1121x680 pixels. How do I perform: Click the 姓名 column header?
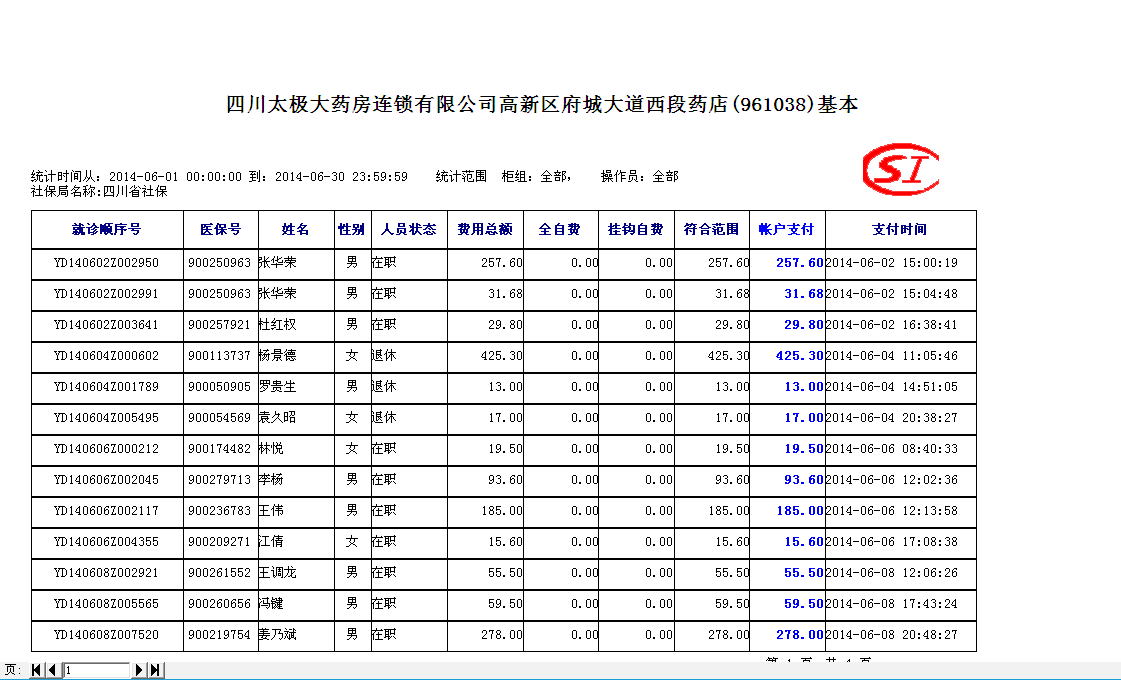point(295,230)
